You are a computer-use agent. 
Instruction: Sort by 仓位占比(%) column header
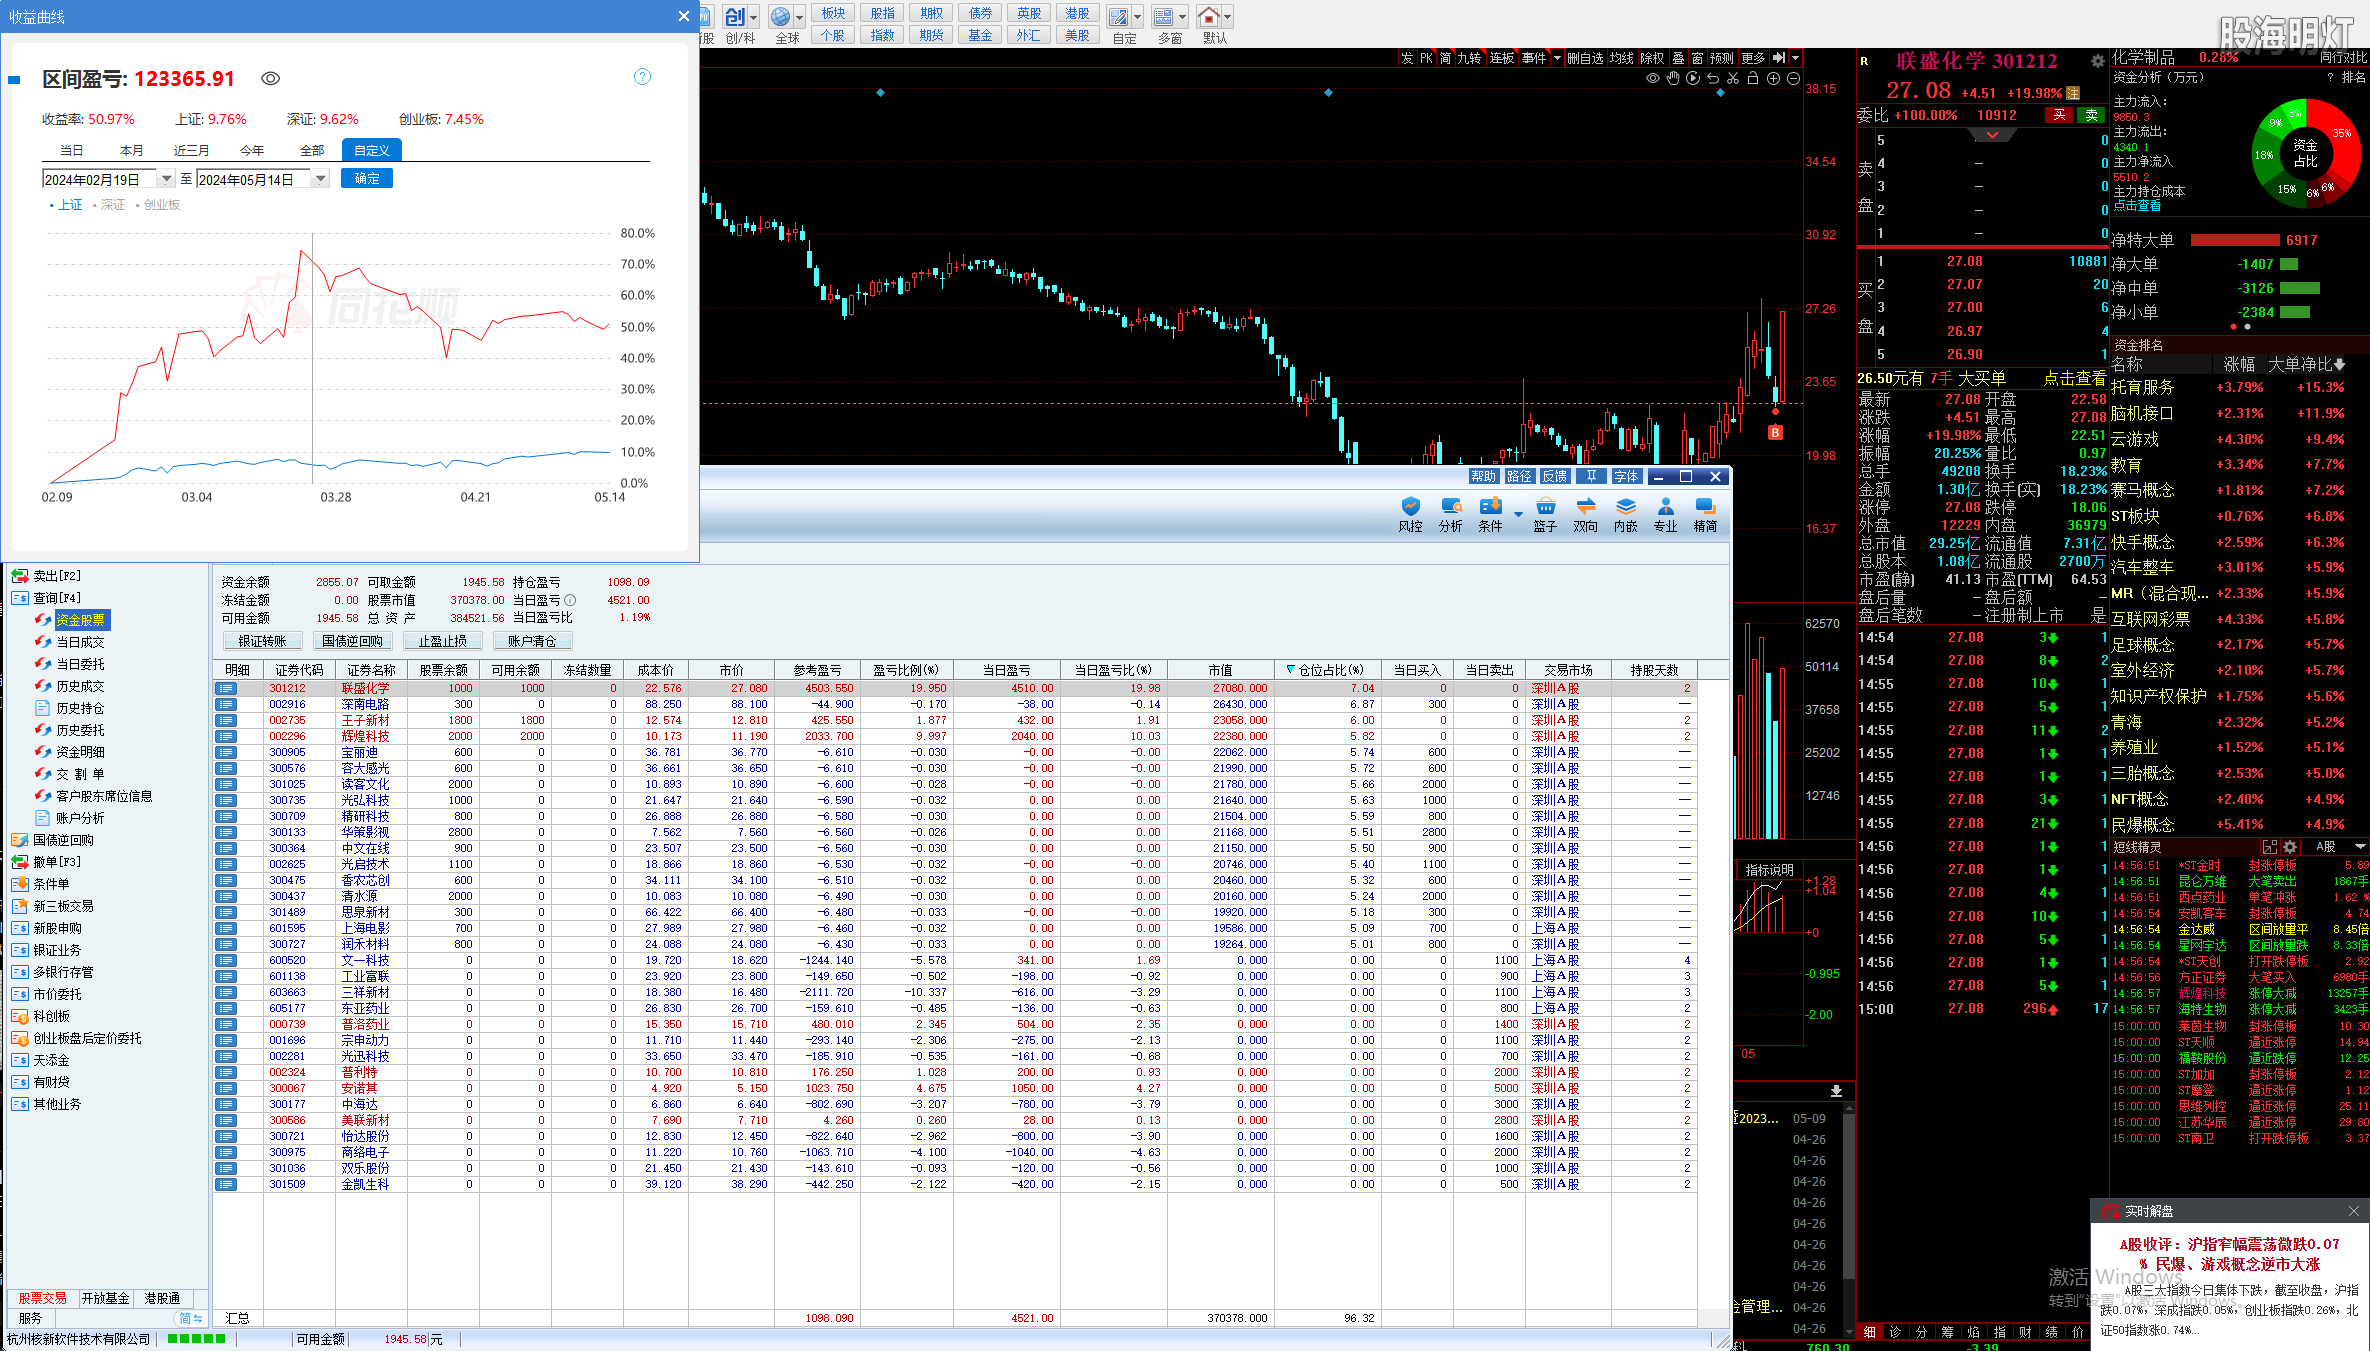[x=1329, y=670]
